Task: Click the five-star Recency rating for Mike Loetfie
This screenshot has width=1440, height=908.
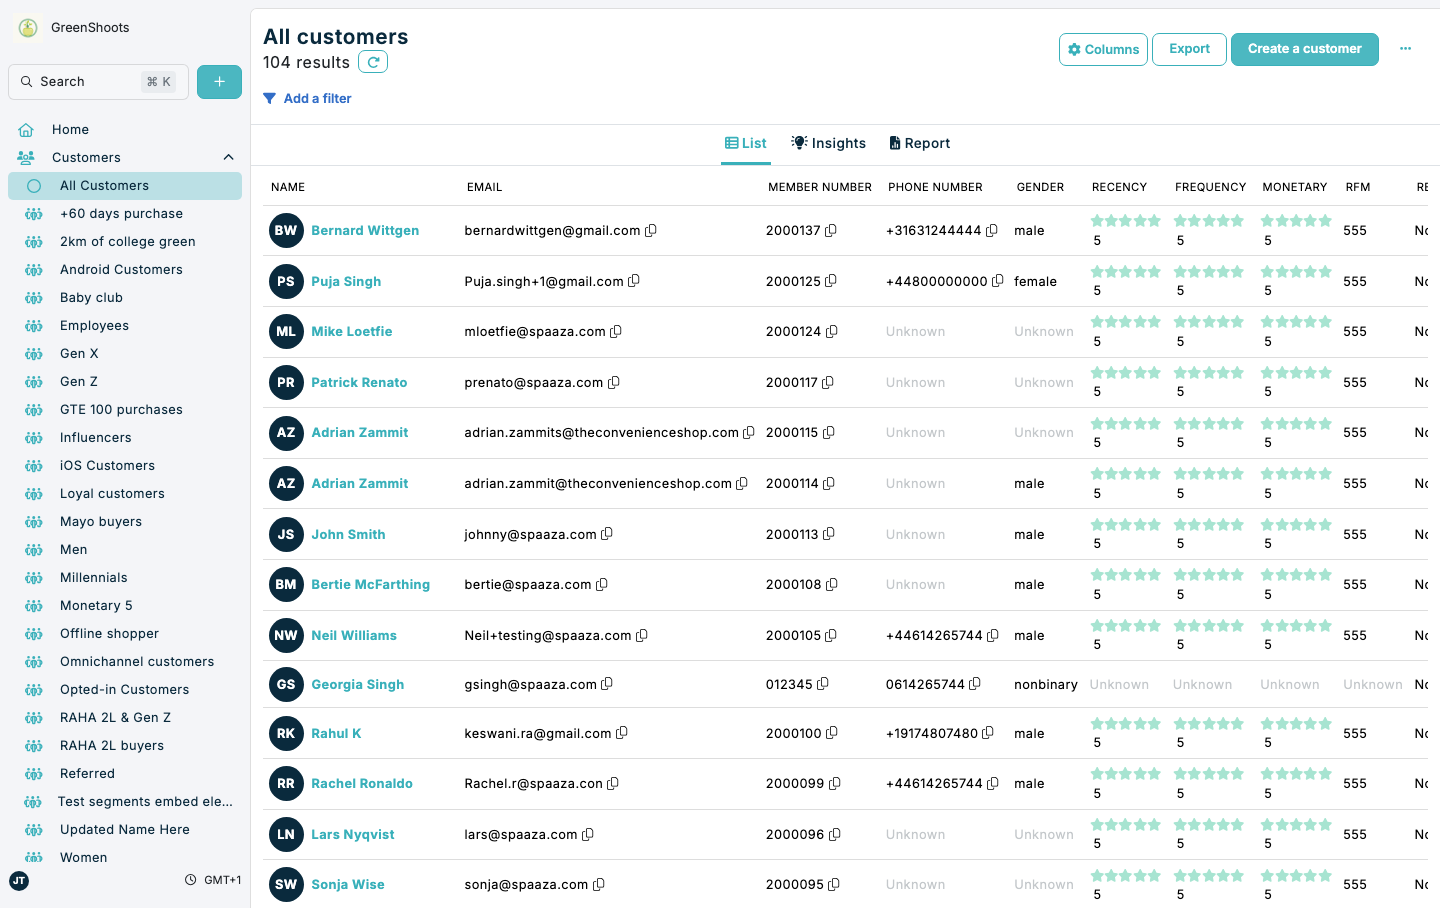Action: click(x=1126, y=322)
